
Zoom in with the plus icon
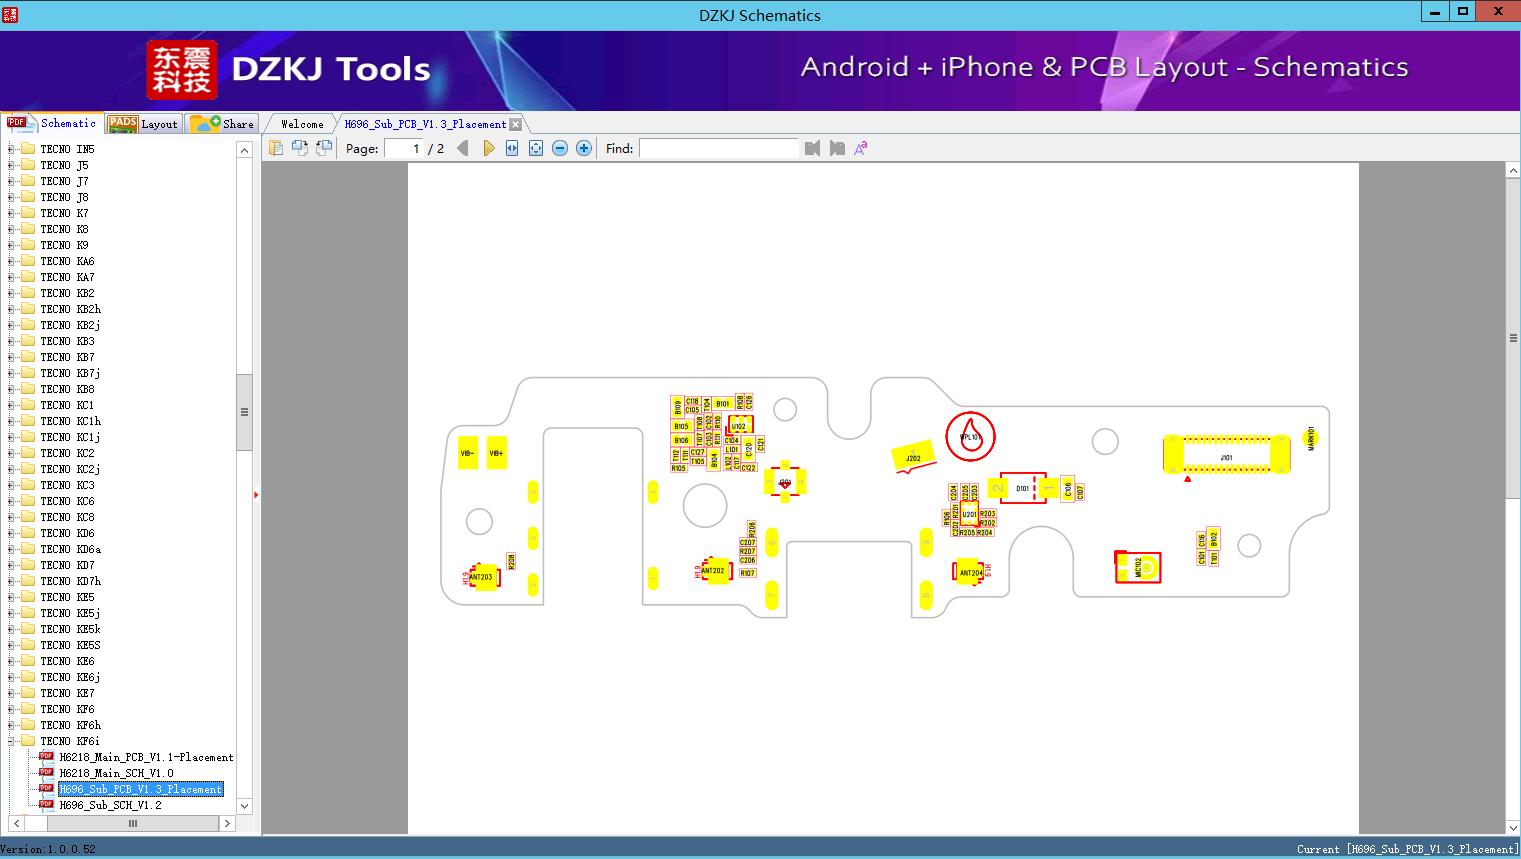pyautogui.click(x=584, y=148)
